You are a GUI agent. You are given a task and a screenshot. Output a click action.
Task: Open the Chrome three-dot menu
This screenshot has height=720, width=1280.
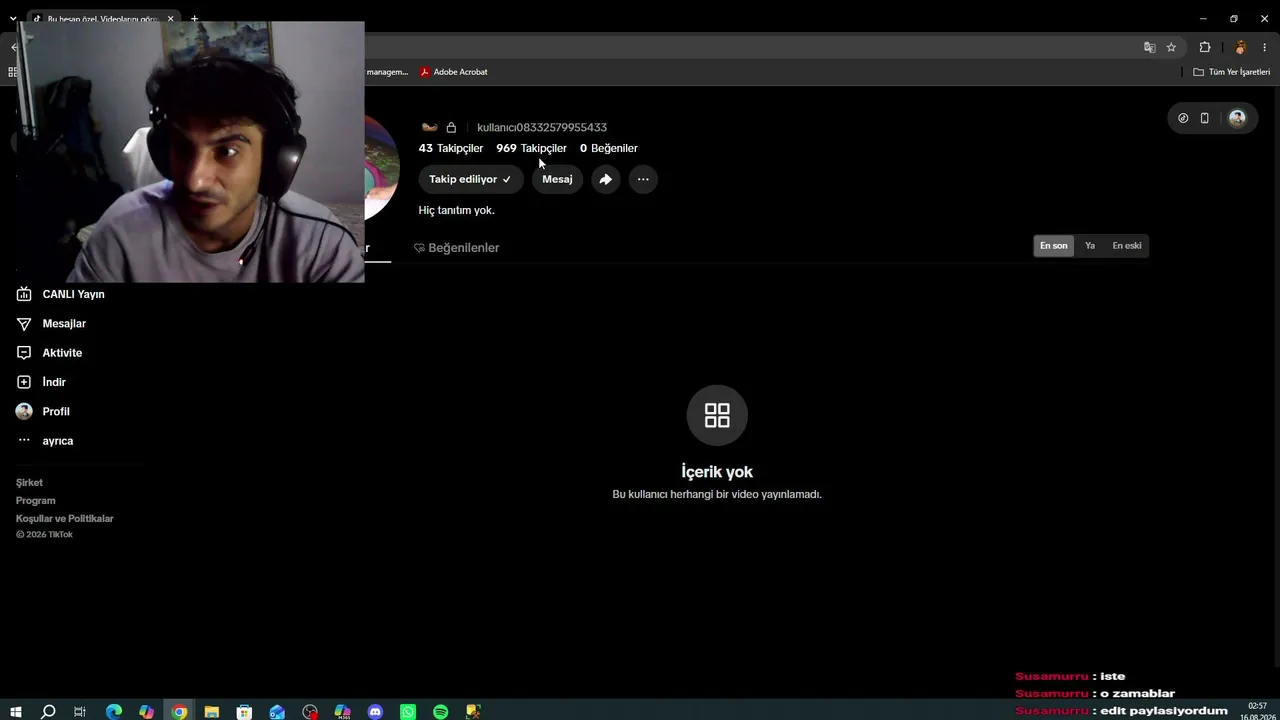click(x=1264, y=47)
